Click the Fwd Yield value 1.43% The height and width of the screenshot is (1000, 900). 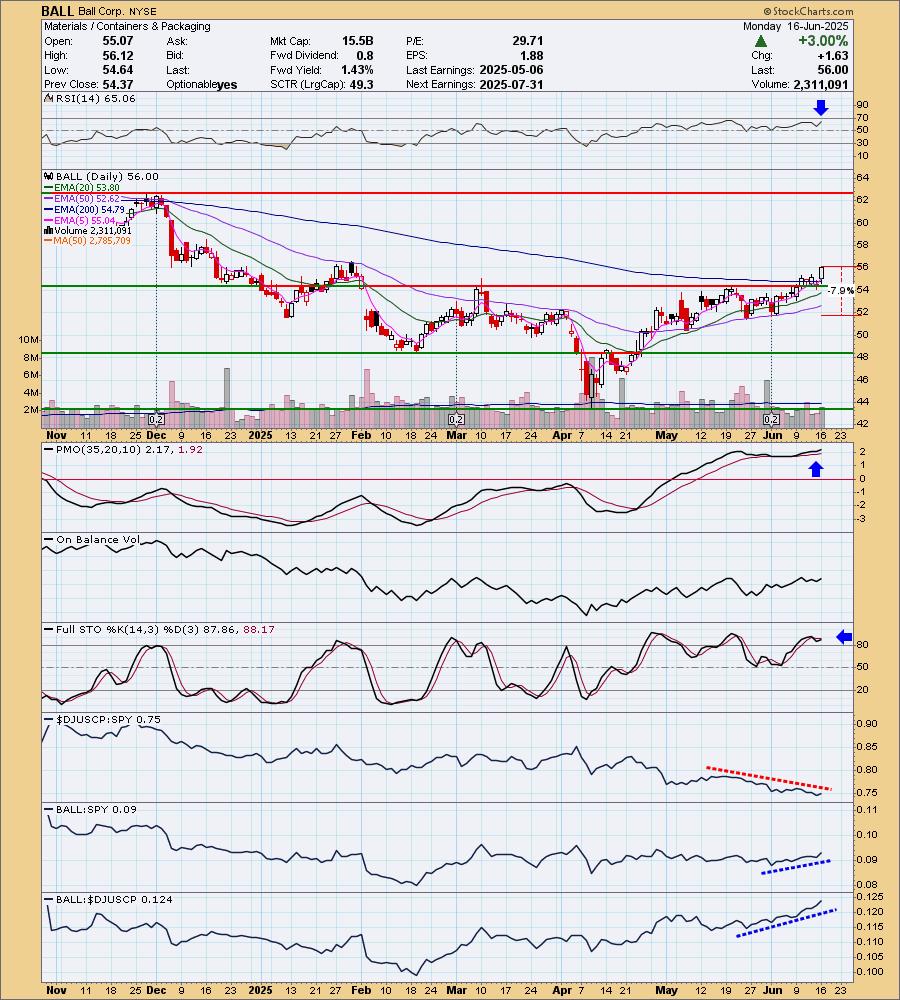click(x=357, y=70)
